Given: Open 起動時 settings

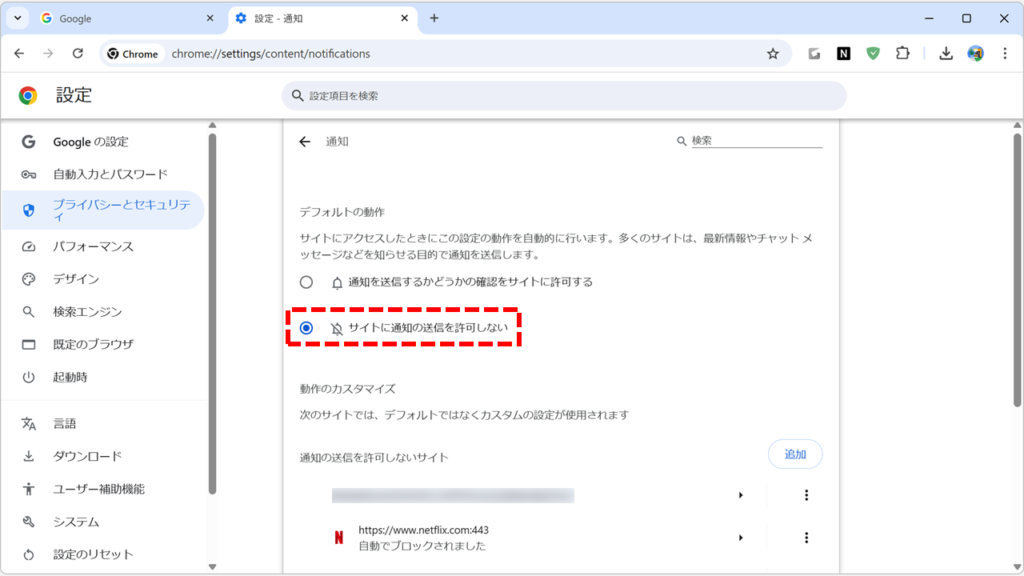Looking at the screenshot, I should point(103,377).
